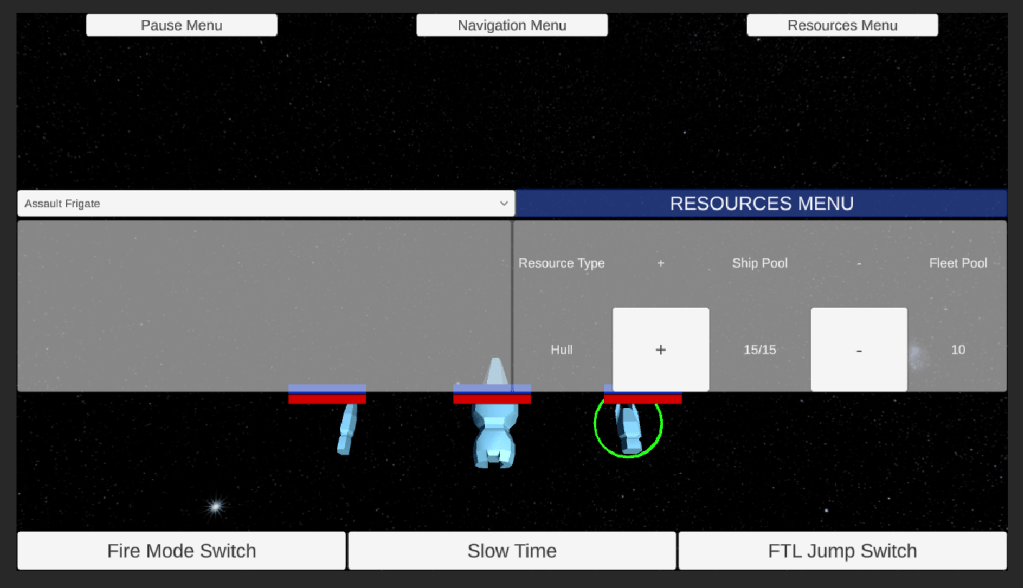This screenshot has height=588, width=1023.
Task: Toggle Slow Time
Action: [x=512, y=551]
